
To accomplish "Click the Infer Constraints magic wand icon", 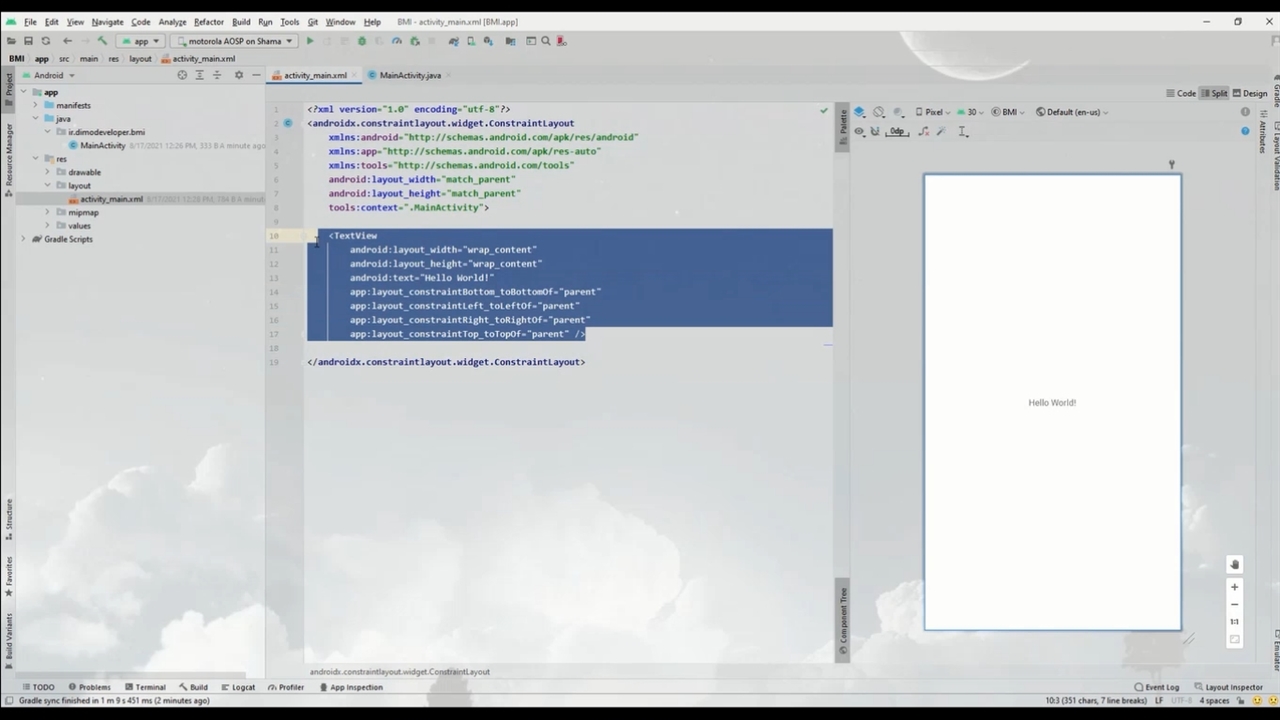I will coord(942,132).
